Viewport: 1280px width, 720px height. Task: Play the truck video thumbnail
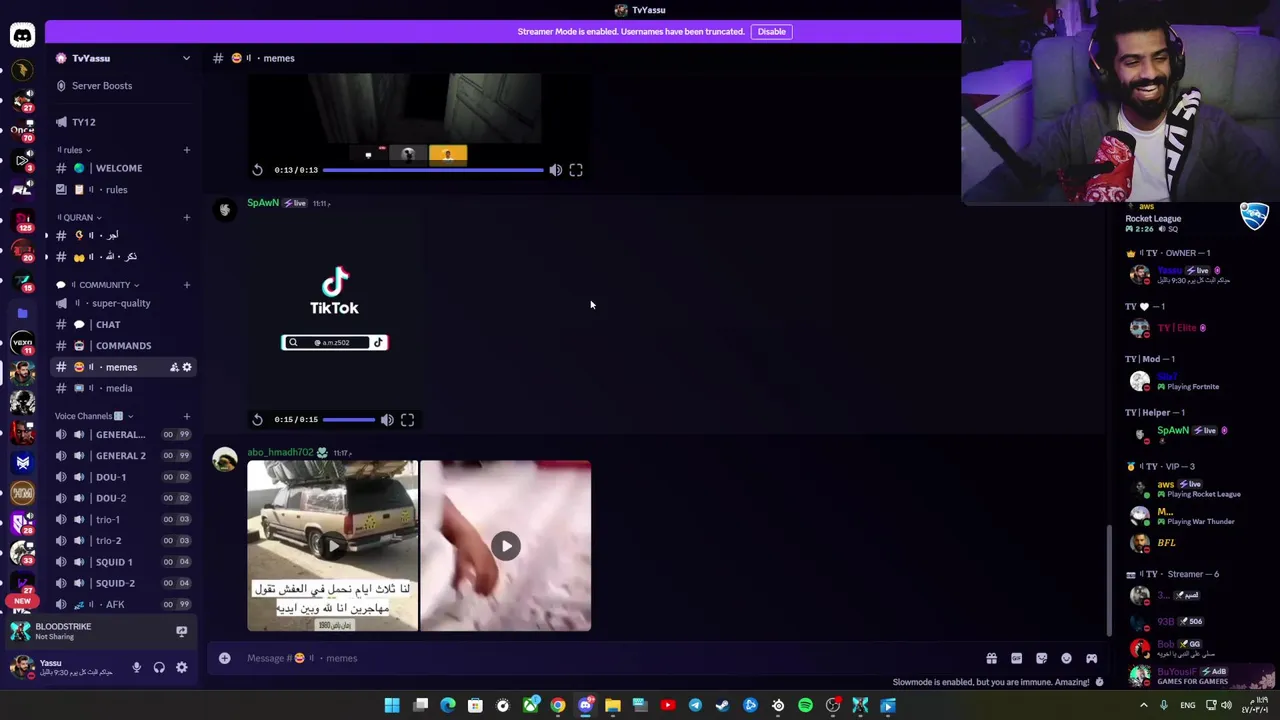coord(333,546)
